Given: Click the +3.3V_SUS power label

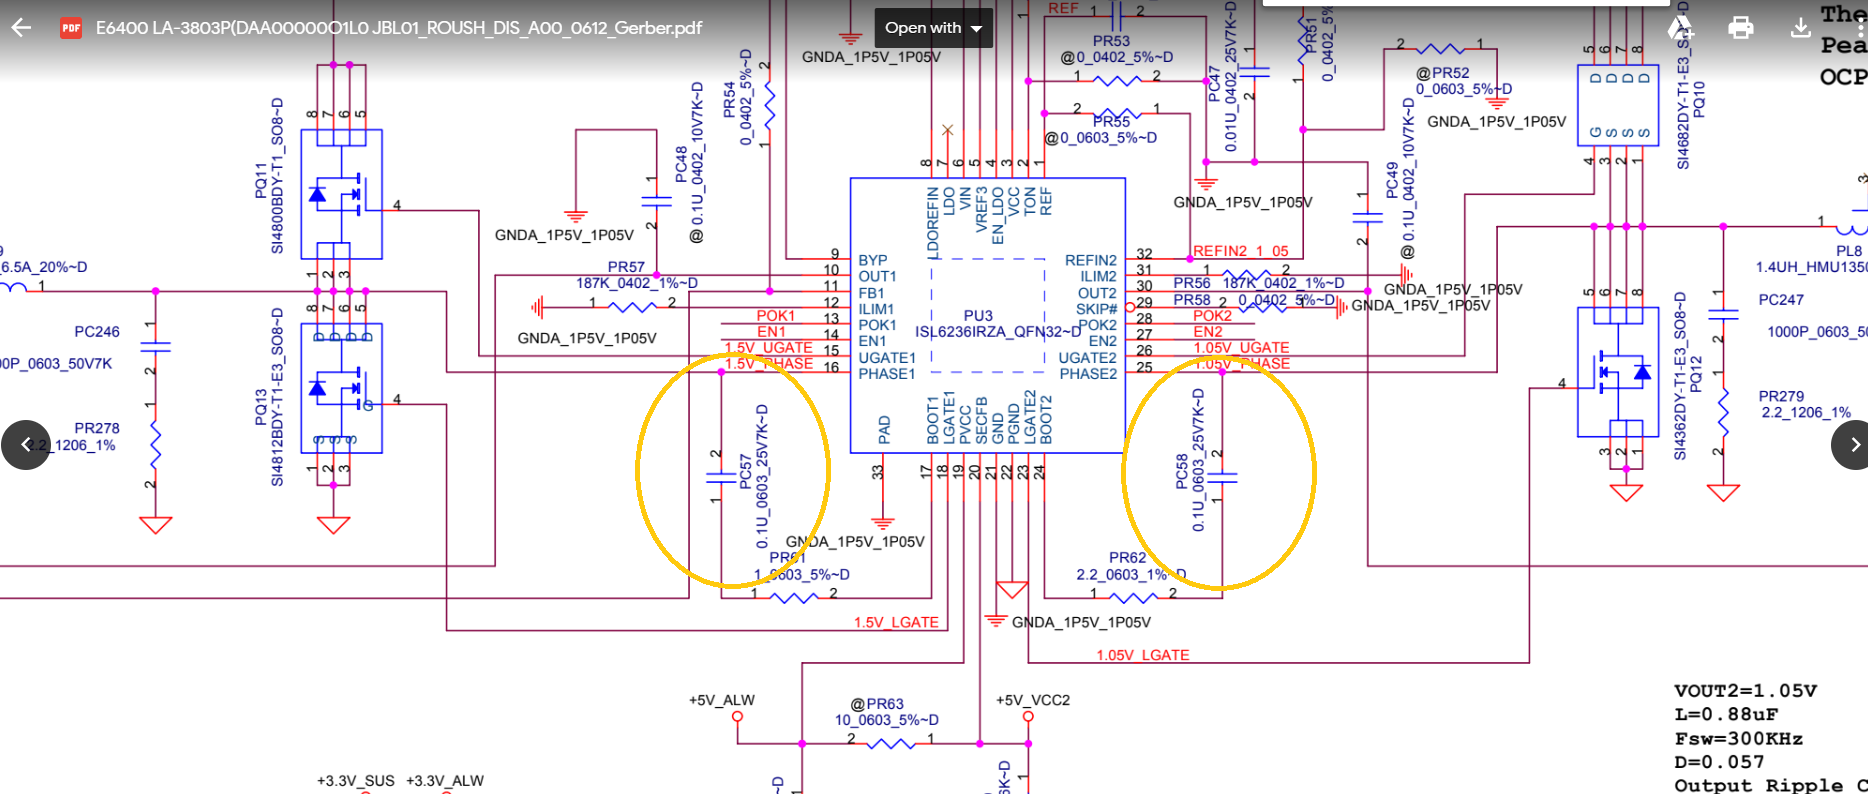Looking at the screenshot, I should 356,781.
